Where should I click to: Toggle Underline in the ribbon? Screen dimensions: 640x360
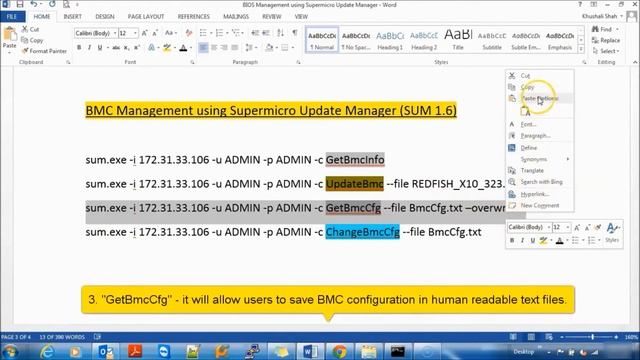coord(100,48)
